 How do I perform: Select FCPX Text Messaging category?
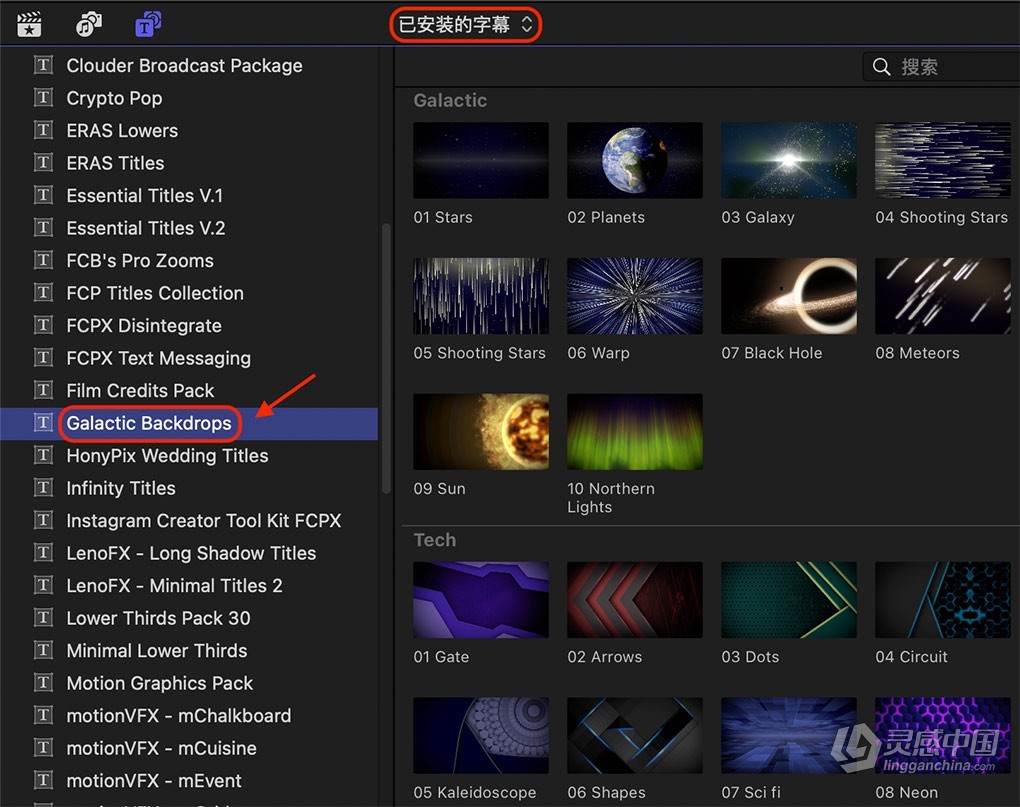point(158,358)
